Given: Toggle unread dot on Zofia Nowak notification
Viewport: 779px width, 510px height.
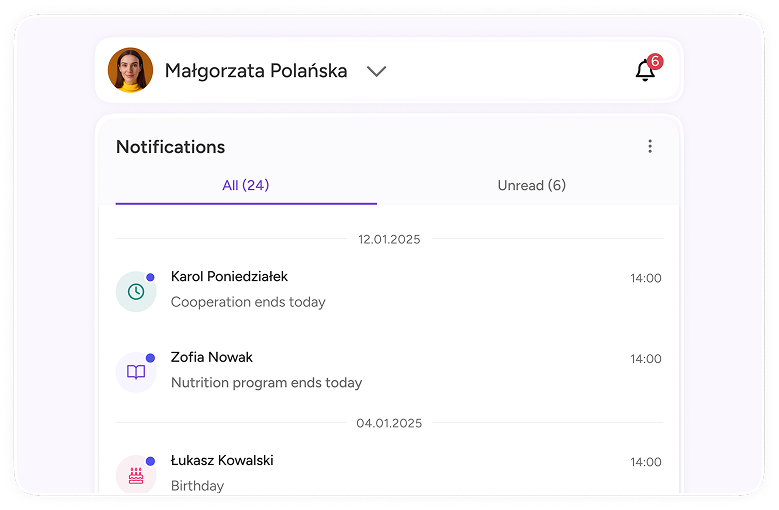Looking at the screenshot, I should [x=150, y=358].
